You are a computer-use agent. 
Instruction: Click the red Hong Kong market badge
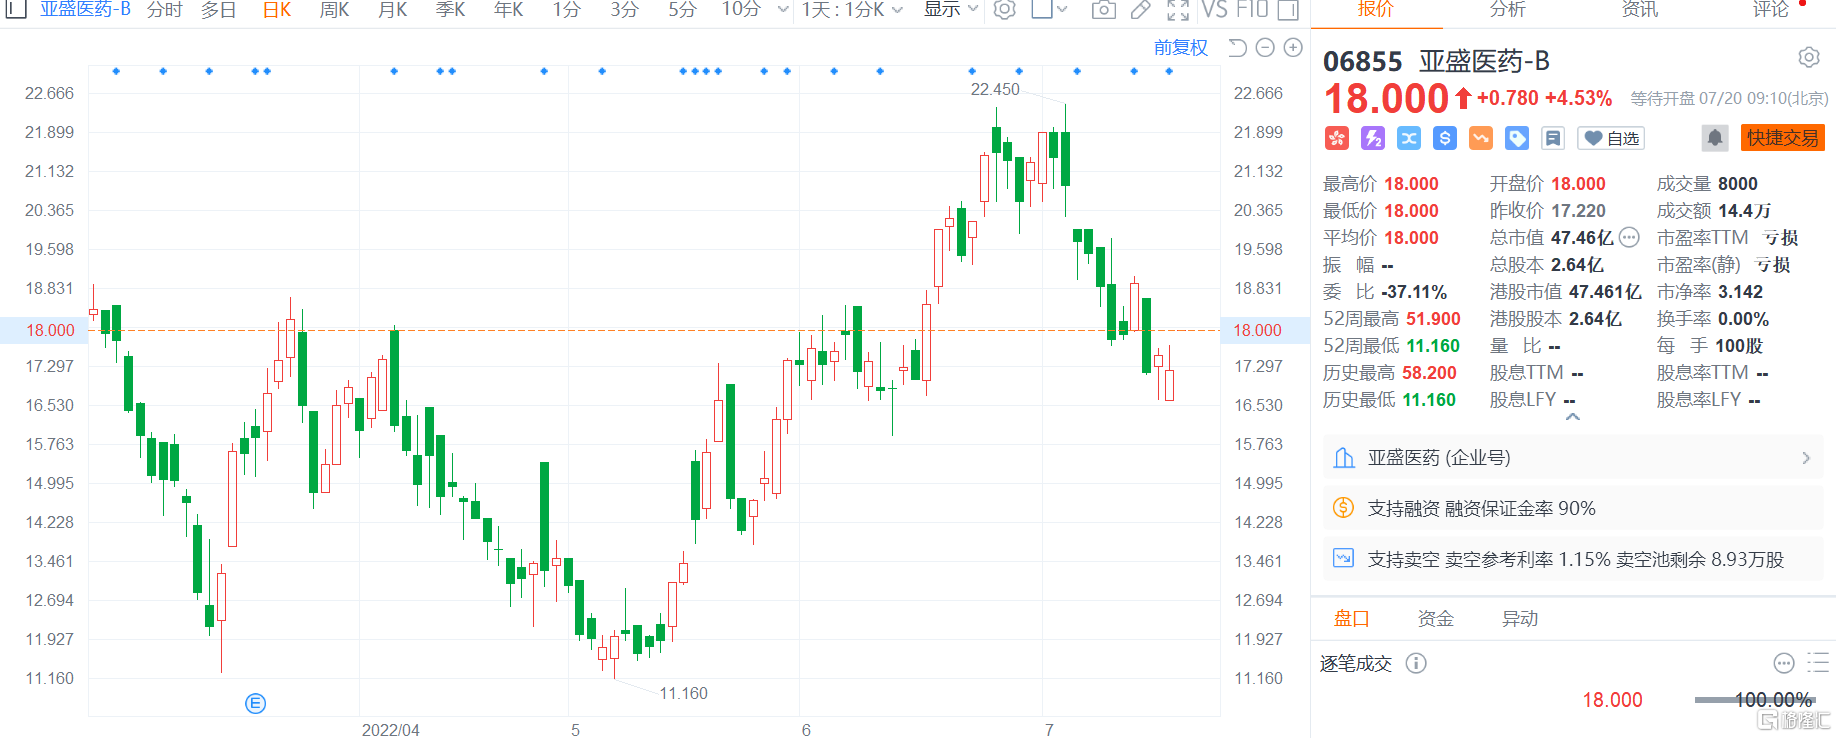point(1337,138)
